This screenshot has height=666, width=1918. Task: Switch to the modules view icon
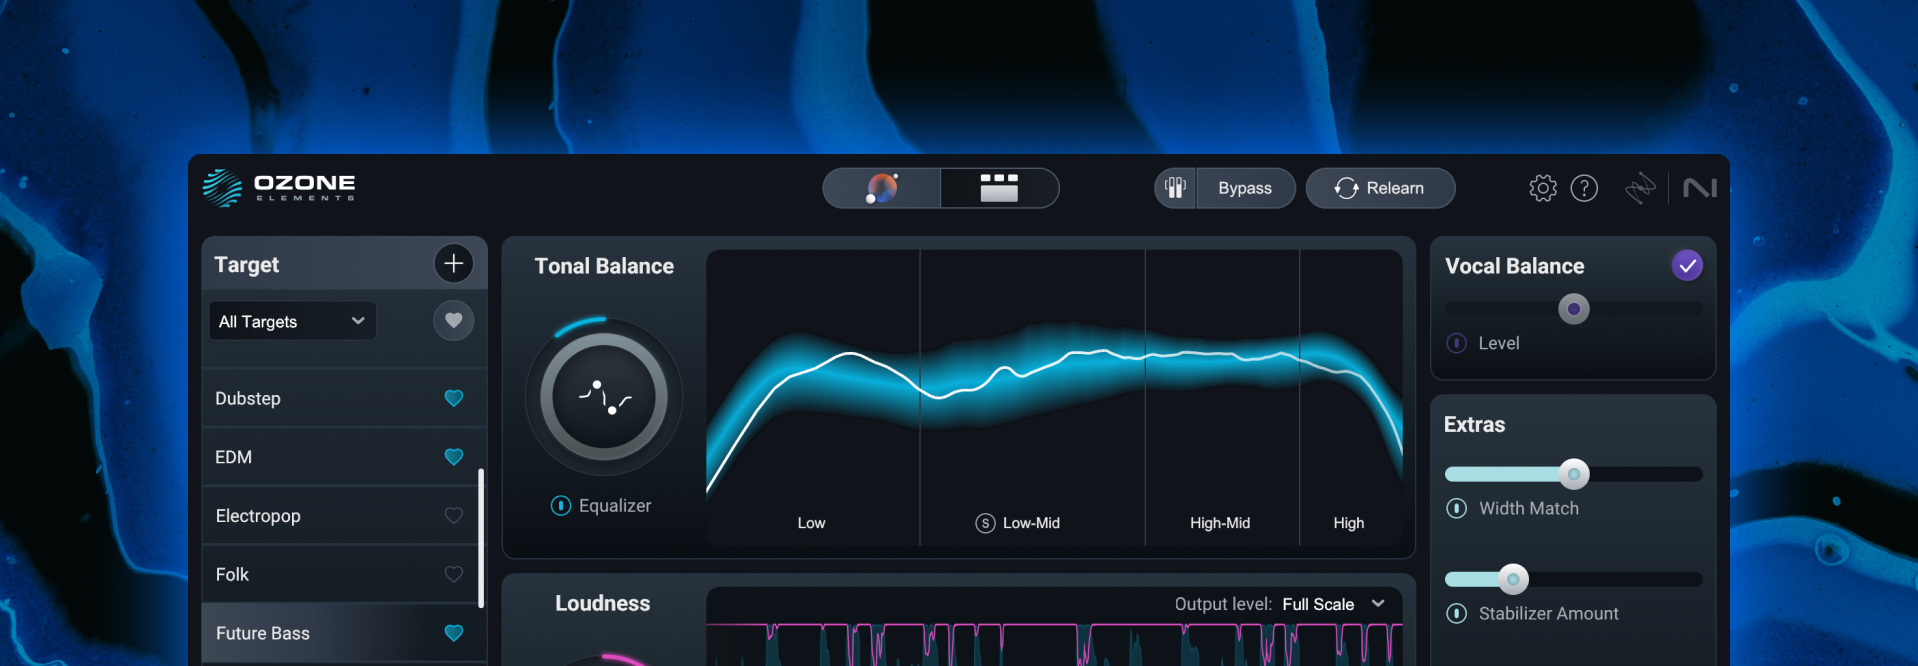pos(999,188)
